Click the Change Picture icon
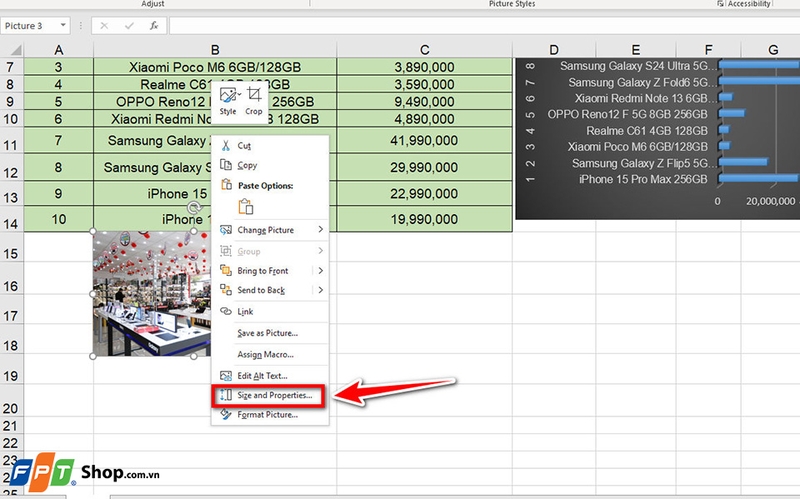 pos(226,230)
